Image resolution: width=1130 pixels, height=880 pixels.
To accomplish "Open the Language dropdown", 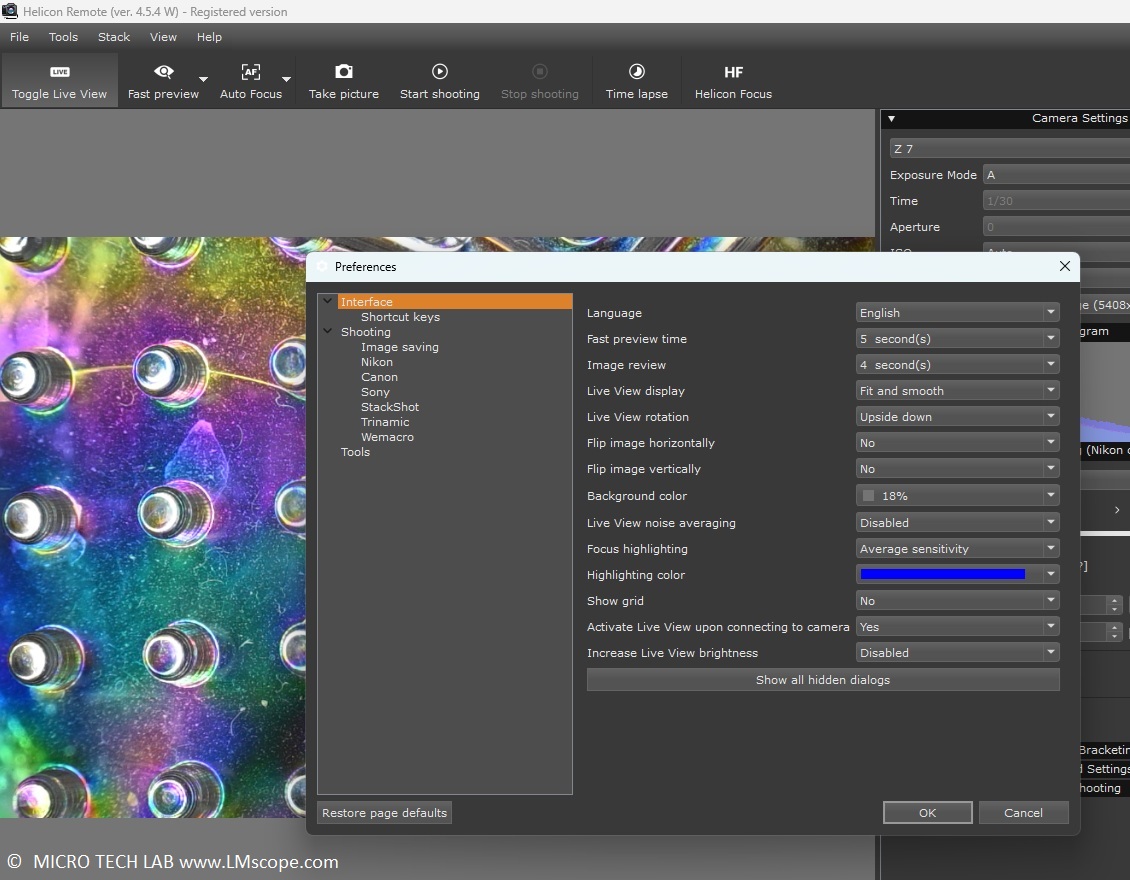I will [x=957, y=313].
